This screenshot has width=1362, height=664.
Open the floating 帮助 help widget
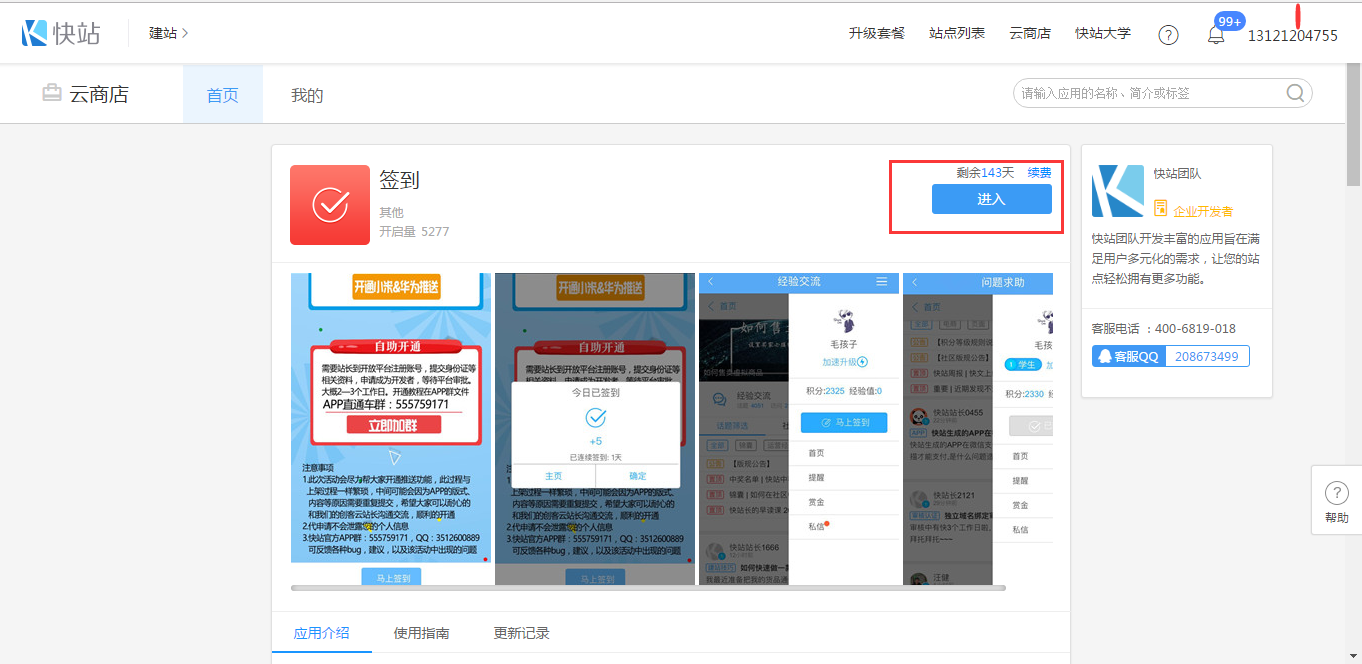(x=1336, y=501)
